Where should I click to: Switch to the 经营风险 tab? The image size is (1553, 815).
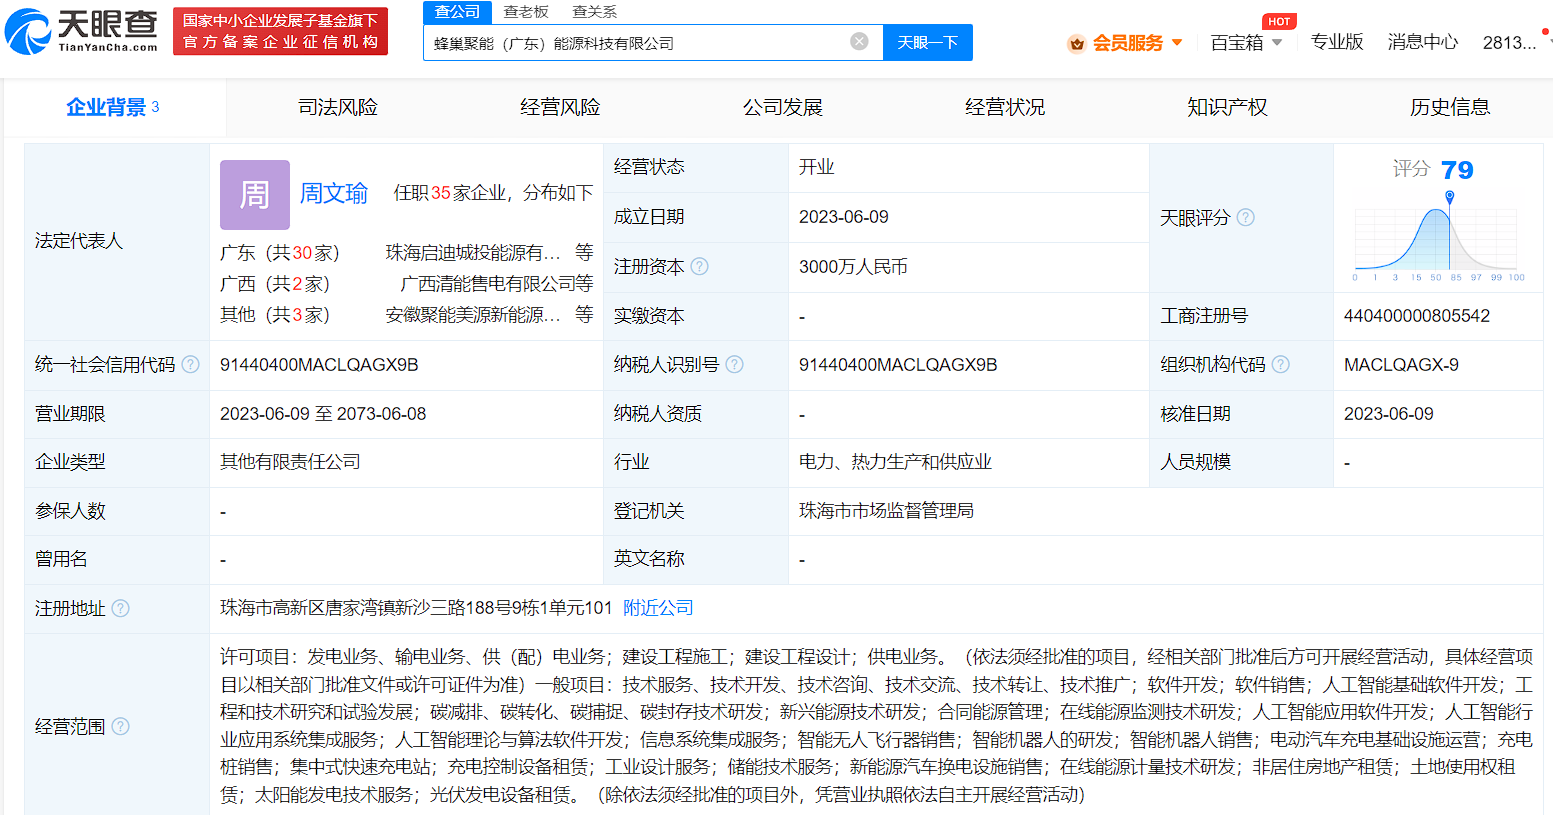pyautogui.click(x=560, y=107)
